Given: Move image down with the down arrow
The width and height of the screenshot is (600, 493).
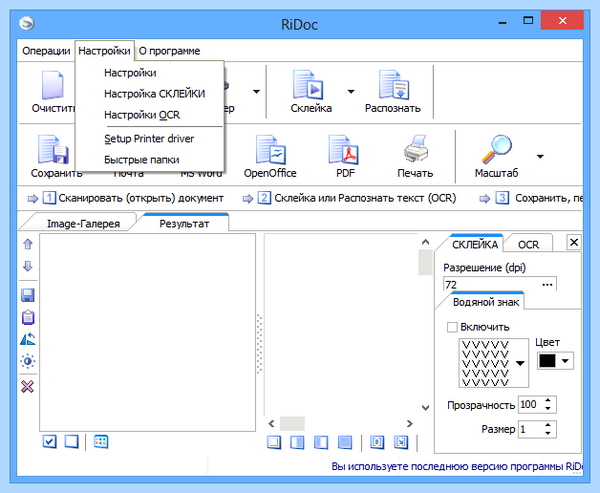Looking at the screenshot, I should tap(28, 266).
